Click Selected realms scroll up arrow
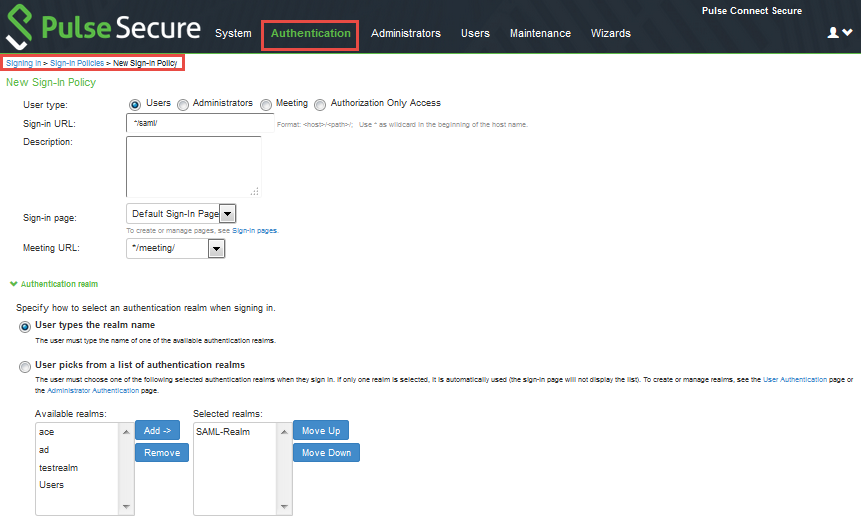This screenshot has width=861, height=526. (284, 432)
